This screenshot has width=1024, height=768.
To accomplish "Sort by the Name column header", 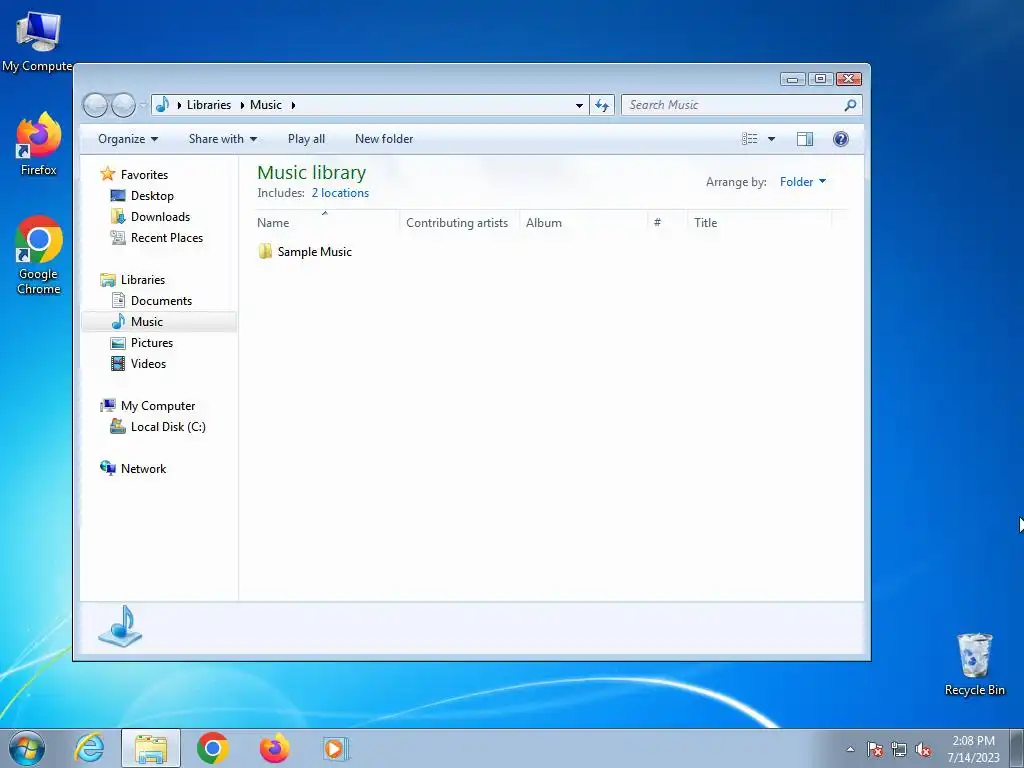I will pos(327,223).
